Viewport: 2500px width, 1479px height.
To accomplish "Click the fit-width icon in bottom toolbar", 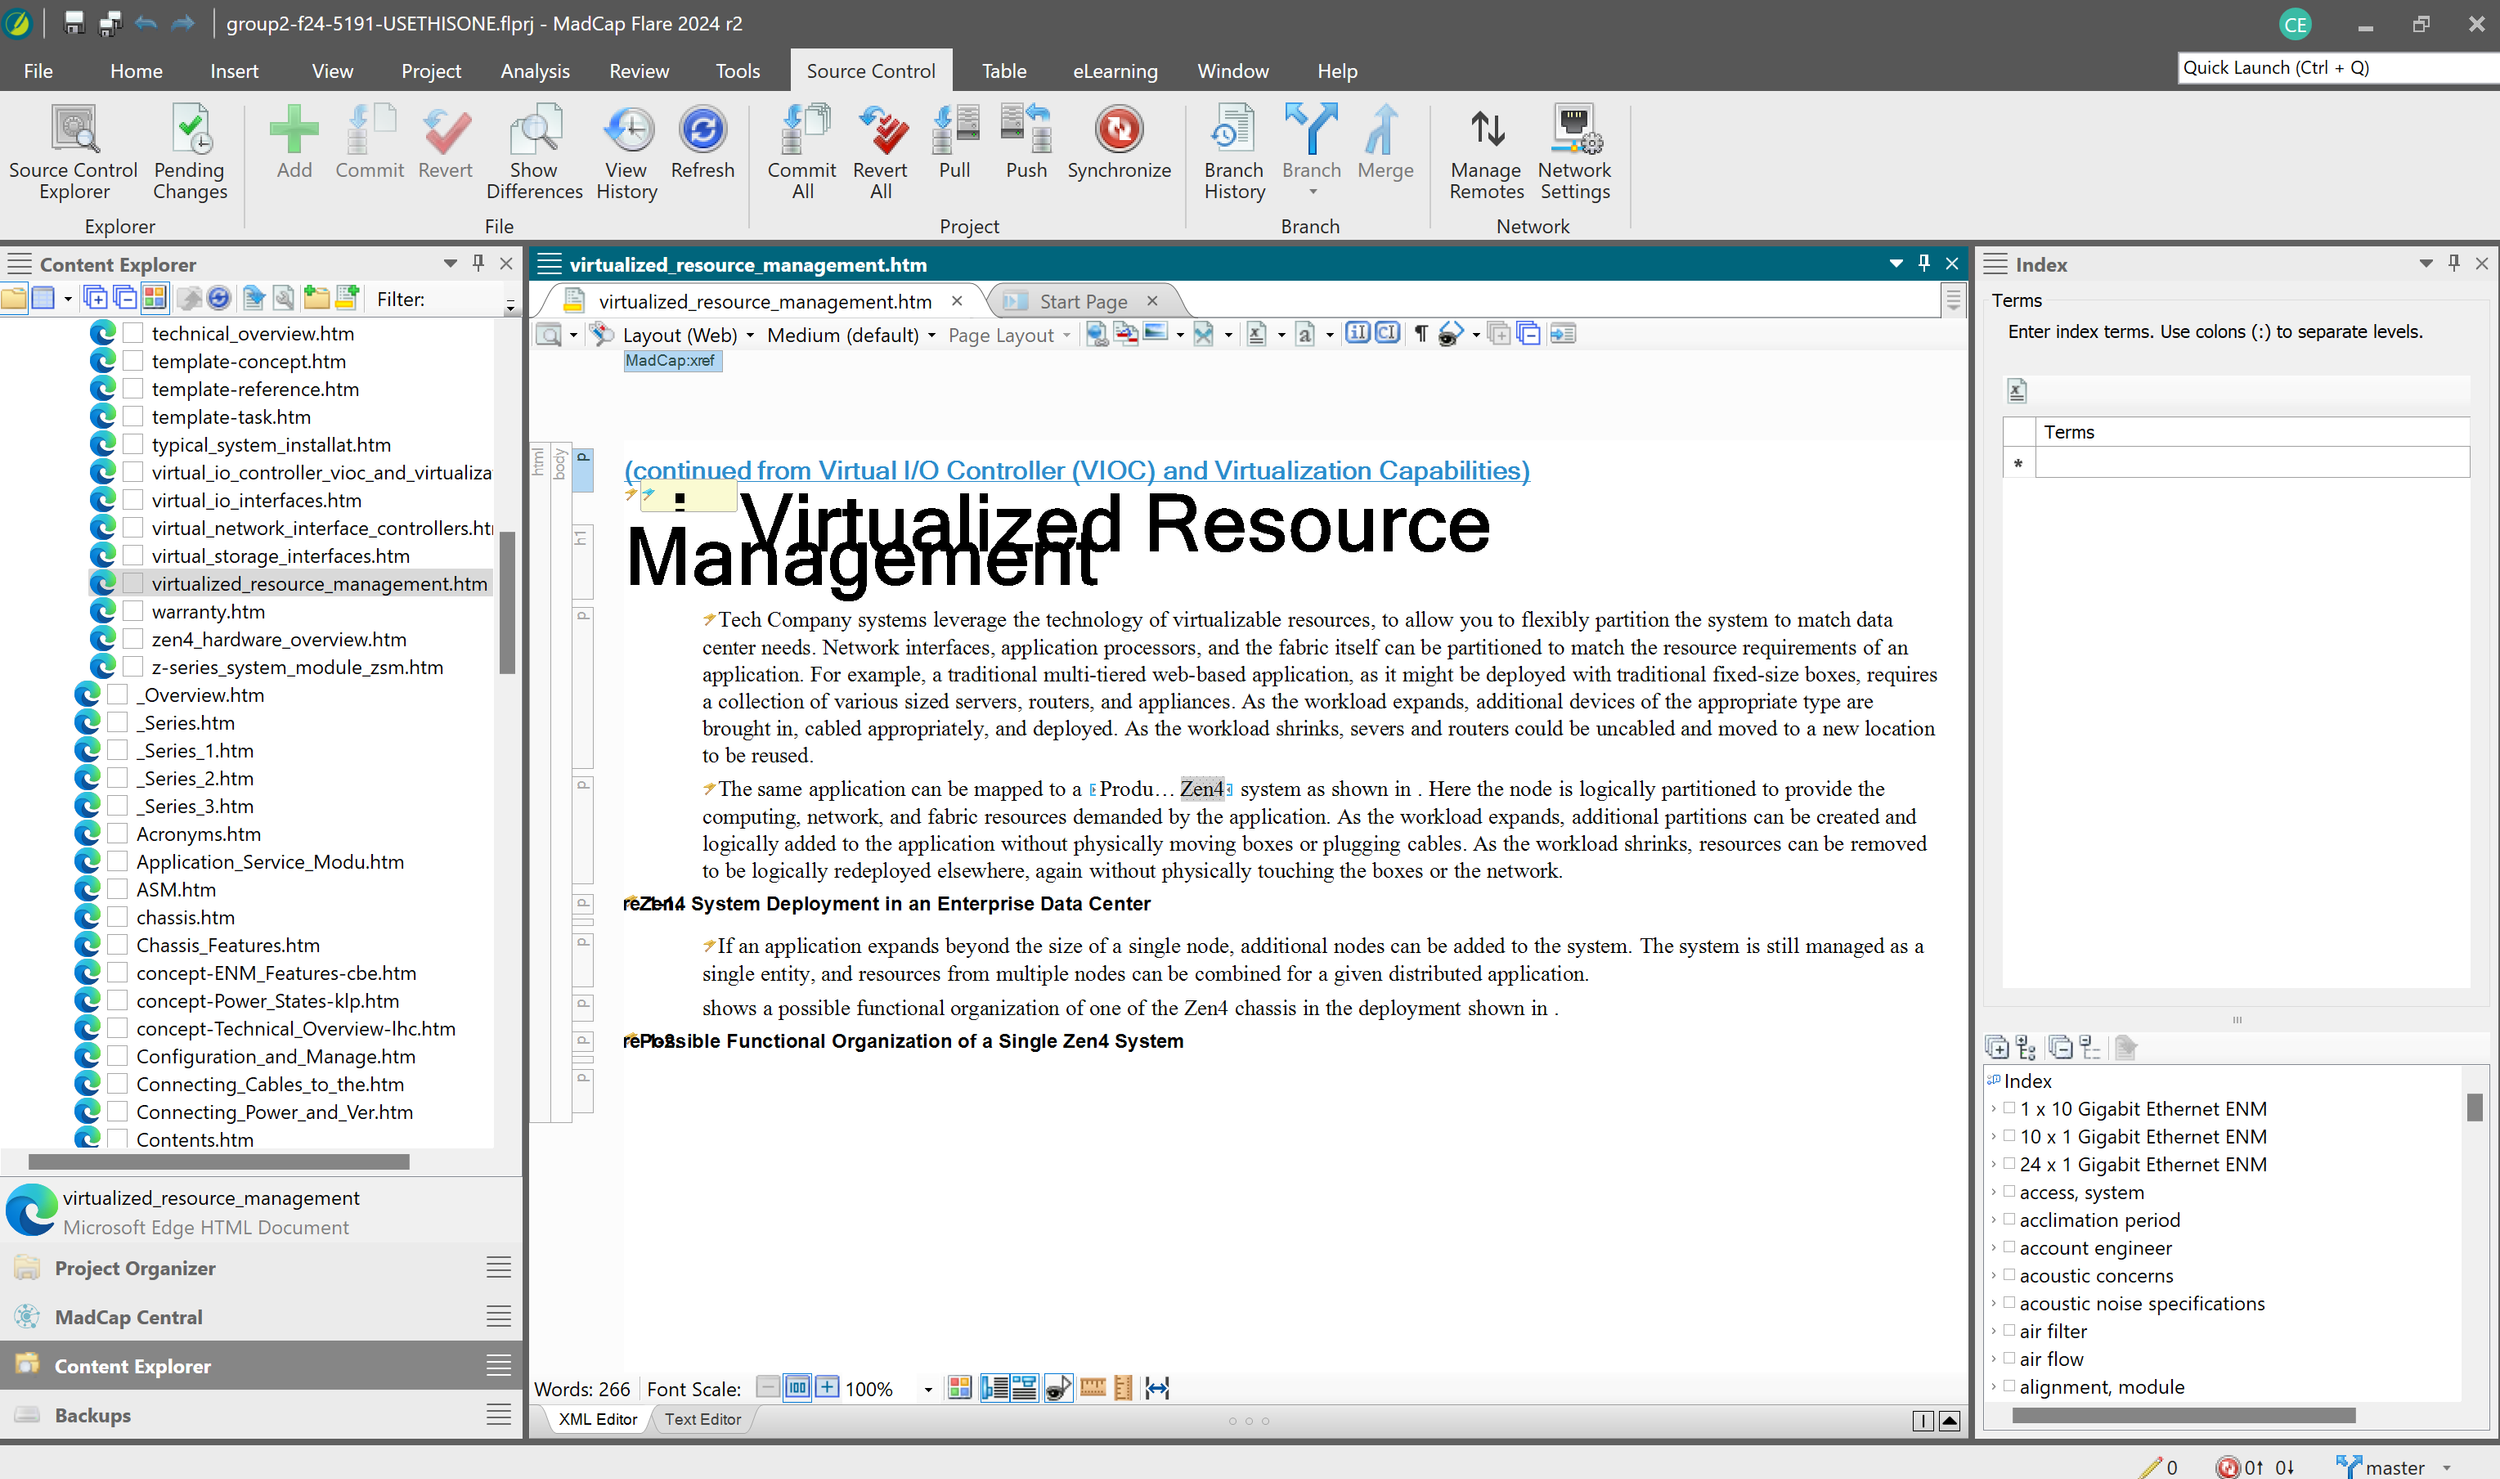I will coord(1157,1388).
